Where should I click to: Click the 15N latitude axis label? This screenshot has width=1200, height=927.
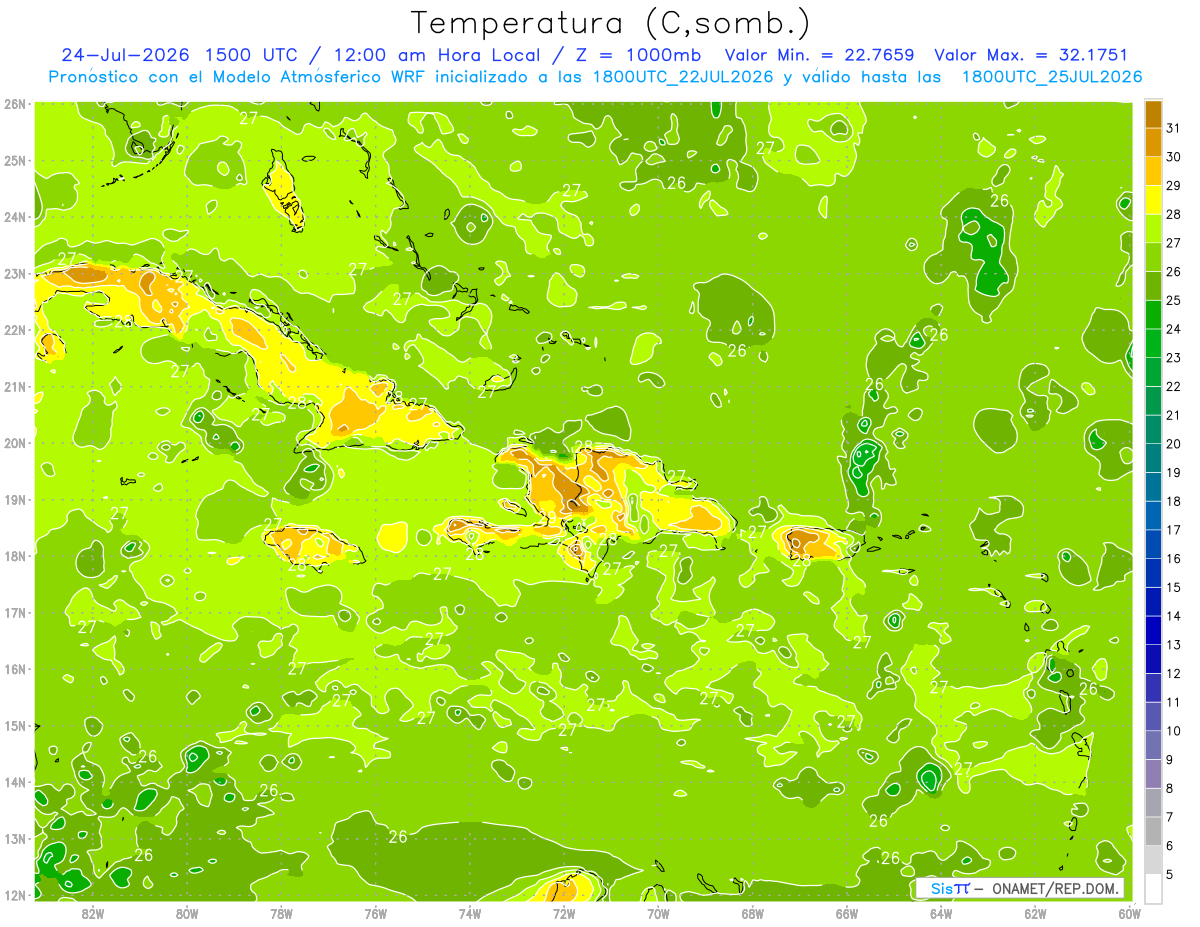click(x=15, y=725)
